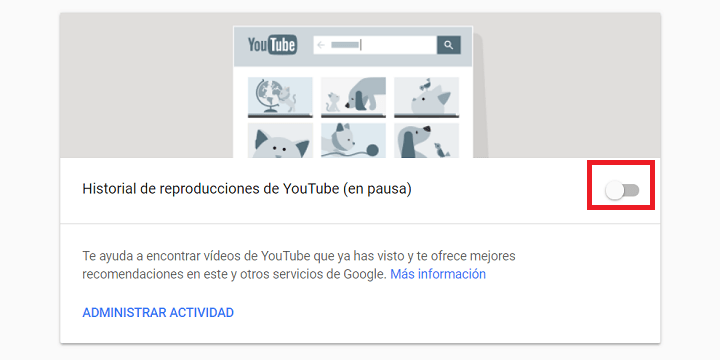Viewport: 720px width, 360px height.
Task: Click 'Historial de reproducciones de YouTube (en pausa)' heading
Action: (x=247, y=189)
